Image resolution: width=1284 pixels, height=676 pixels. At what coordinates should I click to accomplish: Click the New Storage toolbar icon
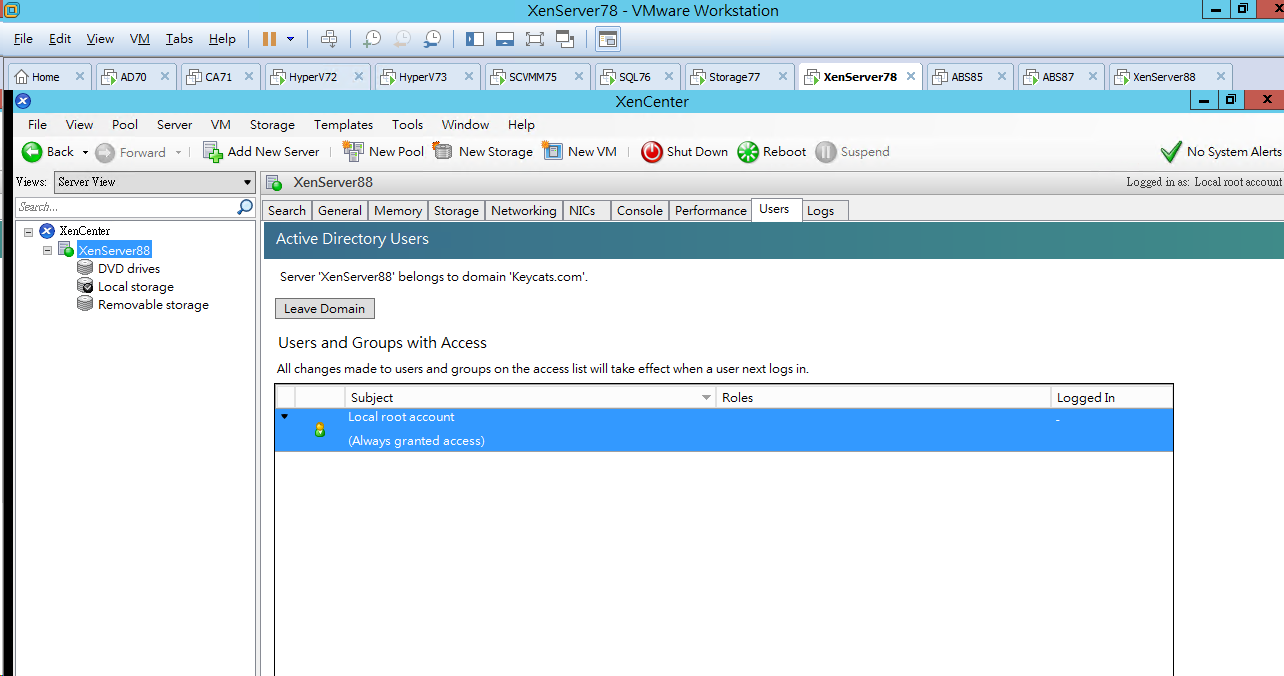443,151
